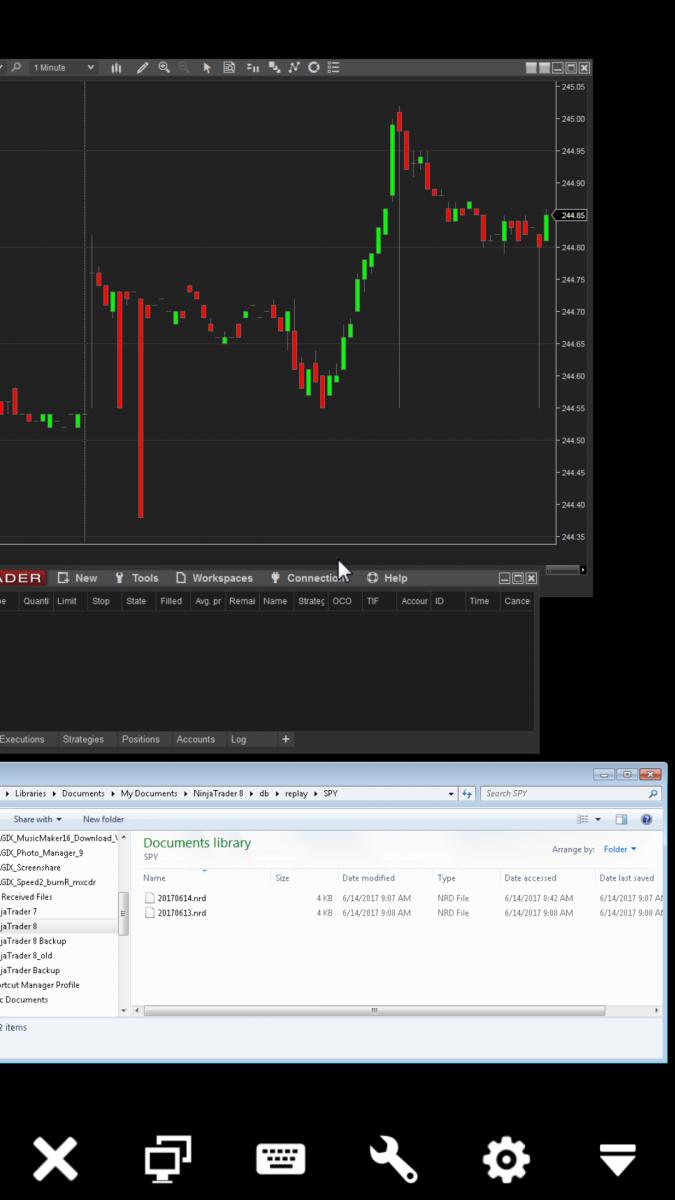
Task: Open the Tools menu in NinjaTrader
Action: pos(136,578)
